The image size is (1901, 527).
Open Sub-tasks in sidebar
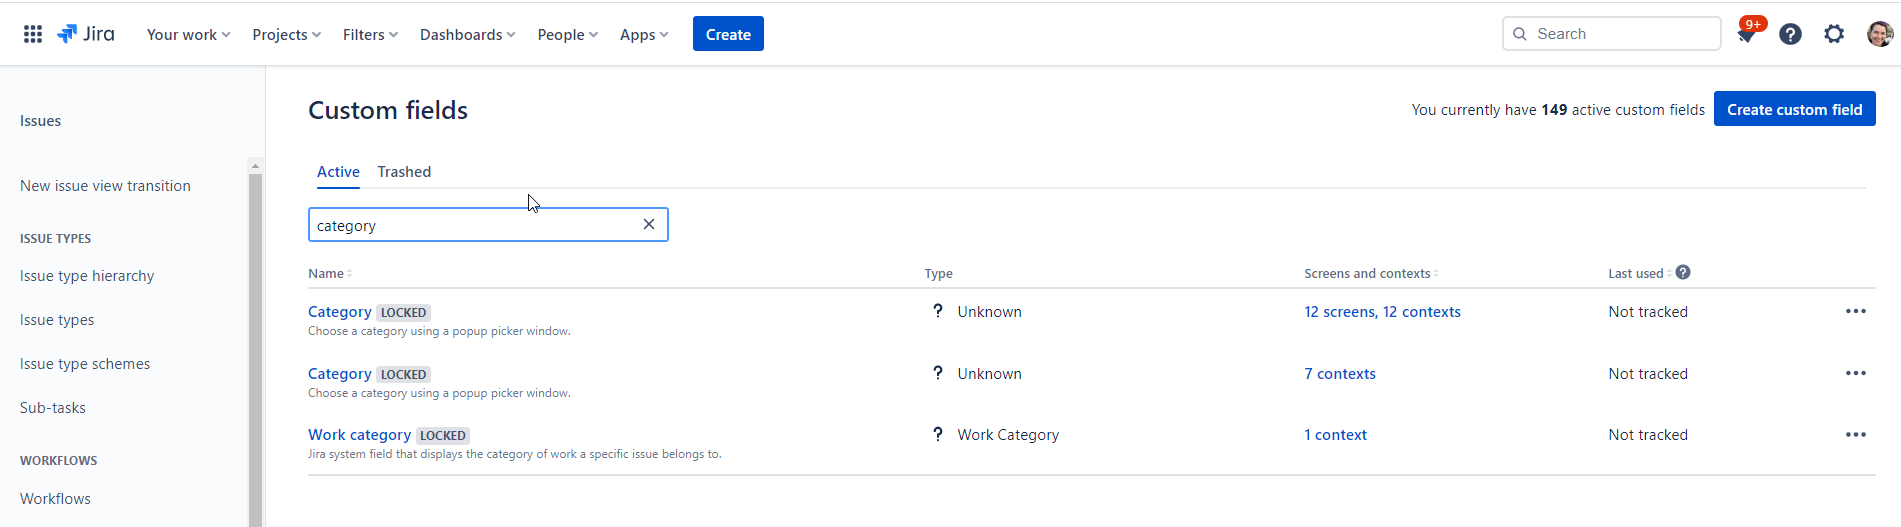pos(53,408)
